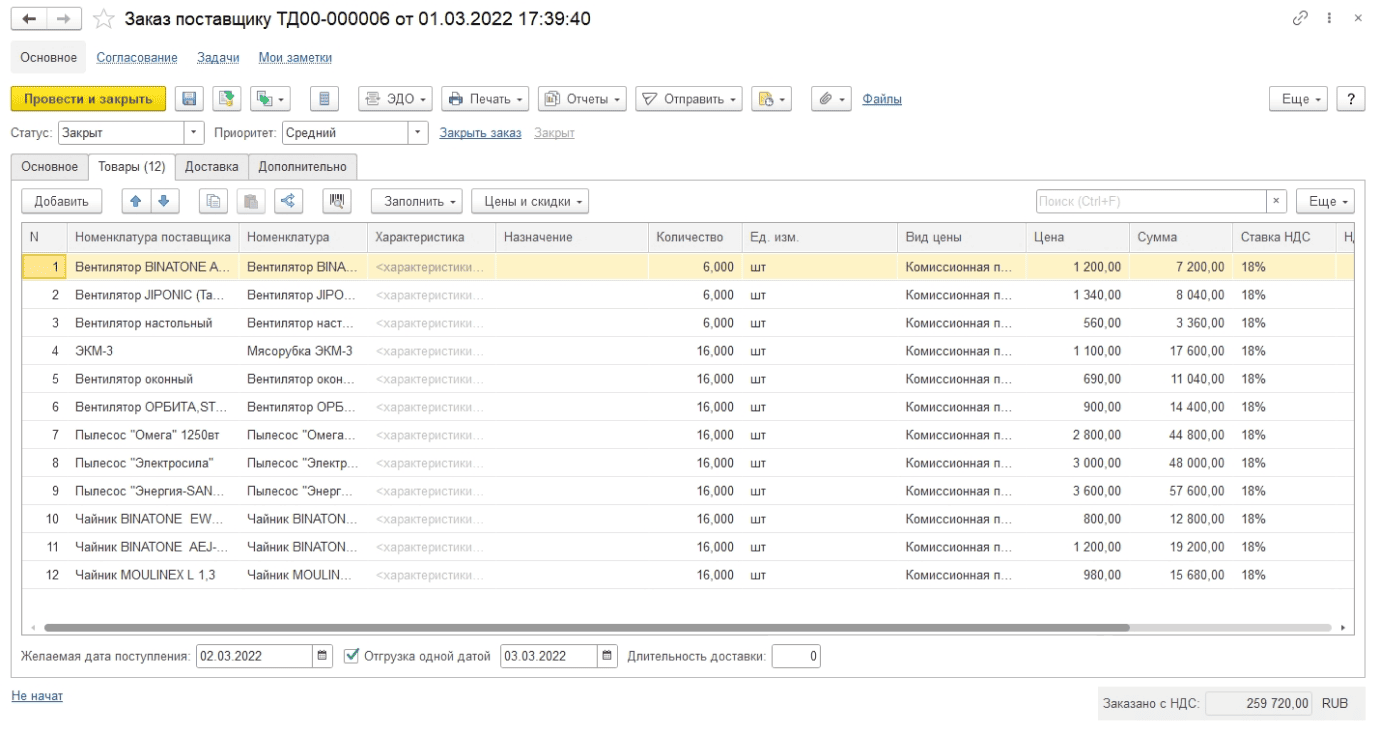Click the table search field
The height and width of the screenshot is (732, 1380).
[x=1151, y=201]
